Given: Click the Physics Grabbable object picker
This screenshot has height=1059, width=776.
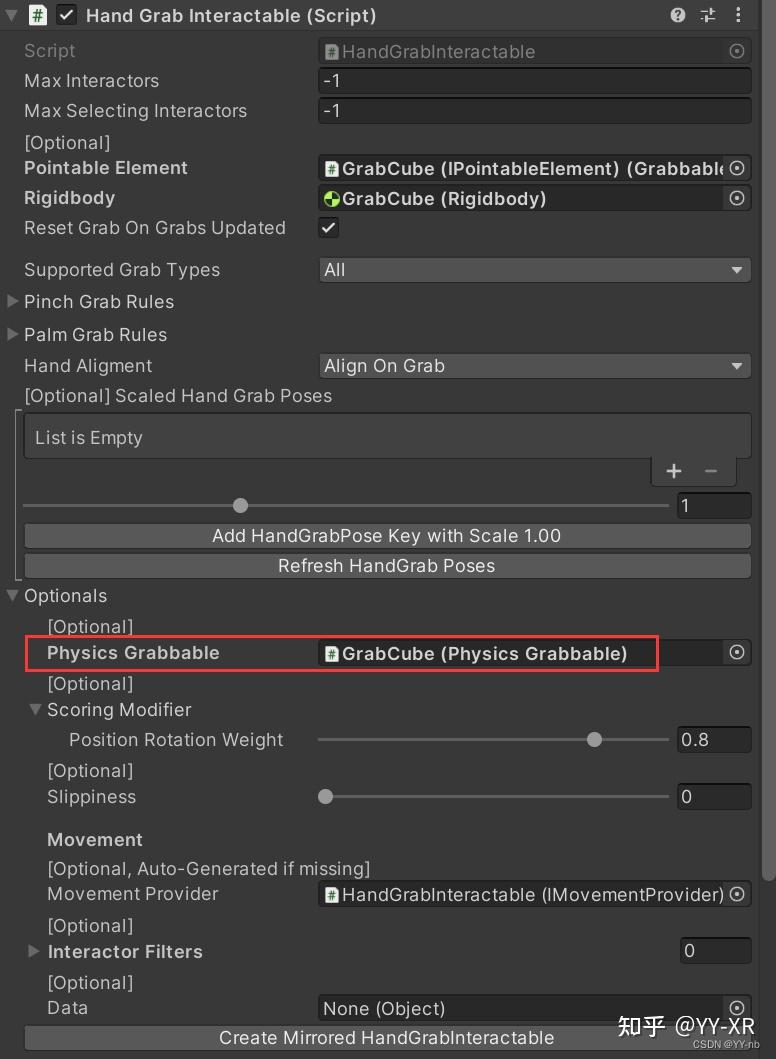Looking at the screenshot, I should (x=737, y=652).
